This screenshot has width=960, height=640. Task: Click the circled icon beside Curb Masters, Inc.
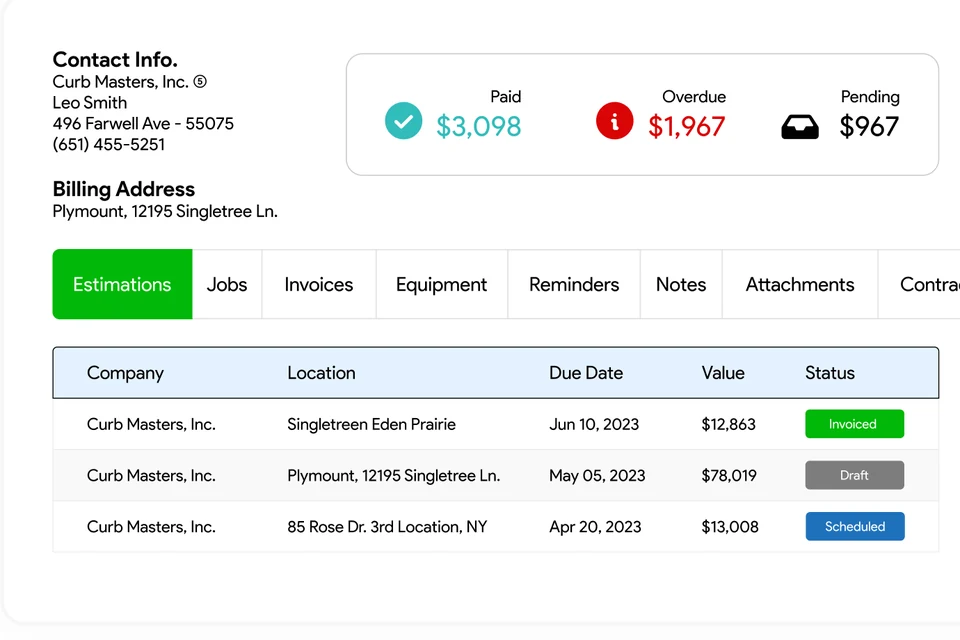click(200, 81)
